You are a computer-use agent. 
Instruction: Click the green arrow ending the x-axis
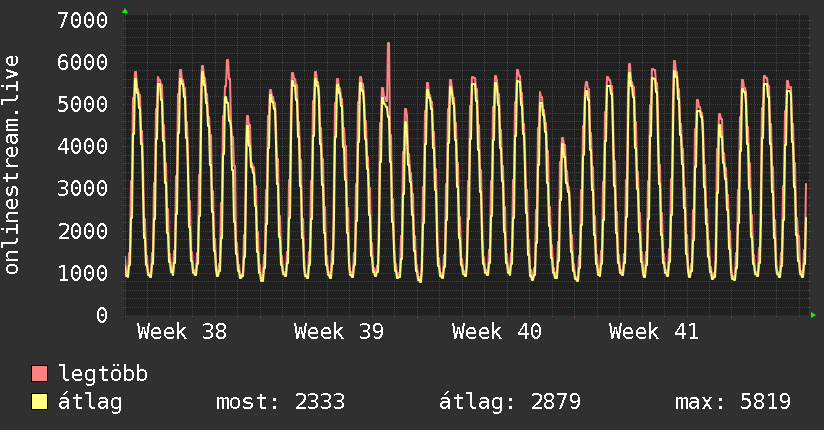coord(814,315)
